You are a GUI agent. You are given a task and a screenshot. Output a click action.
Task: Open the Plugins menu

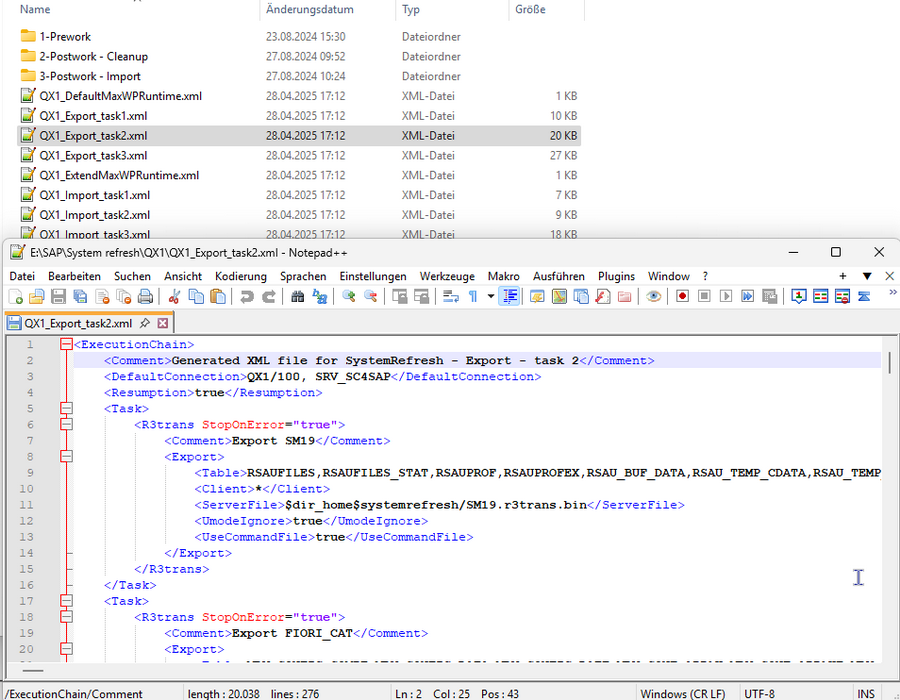pos(616,276)
